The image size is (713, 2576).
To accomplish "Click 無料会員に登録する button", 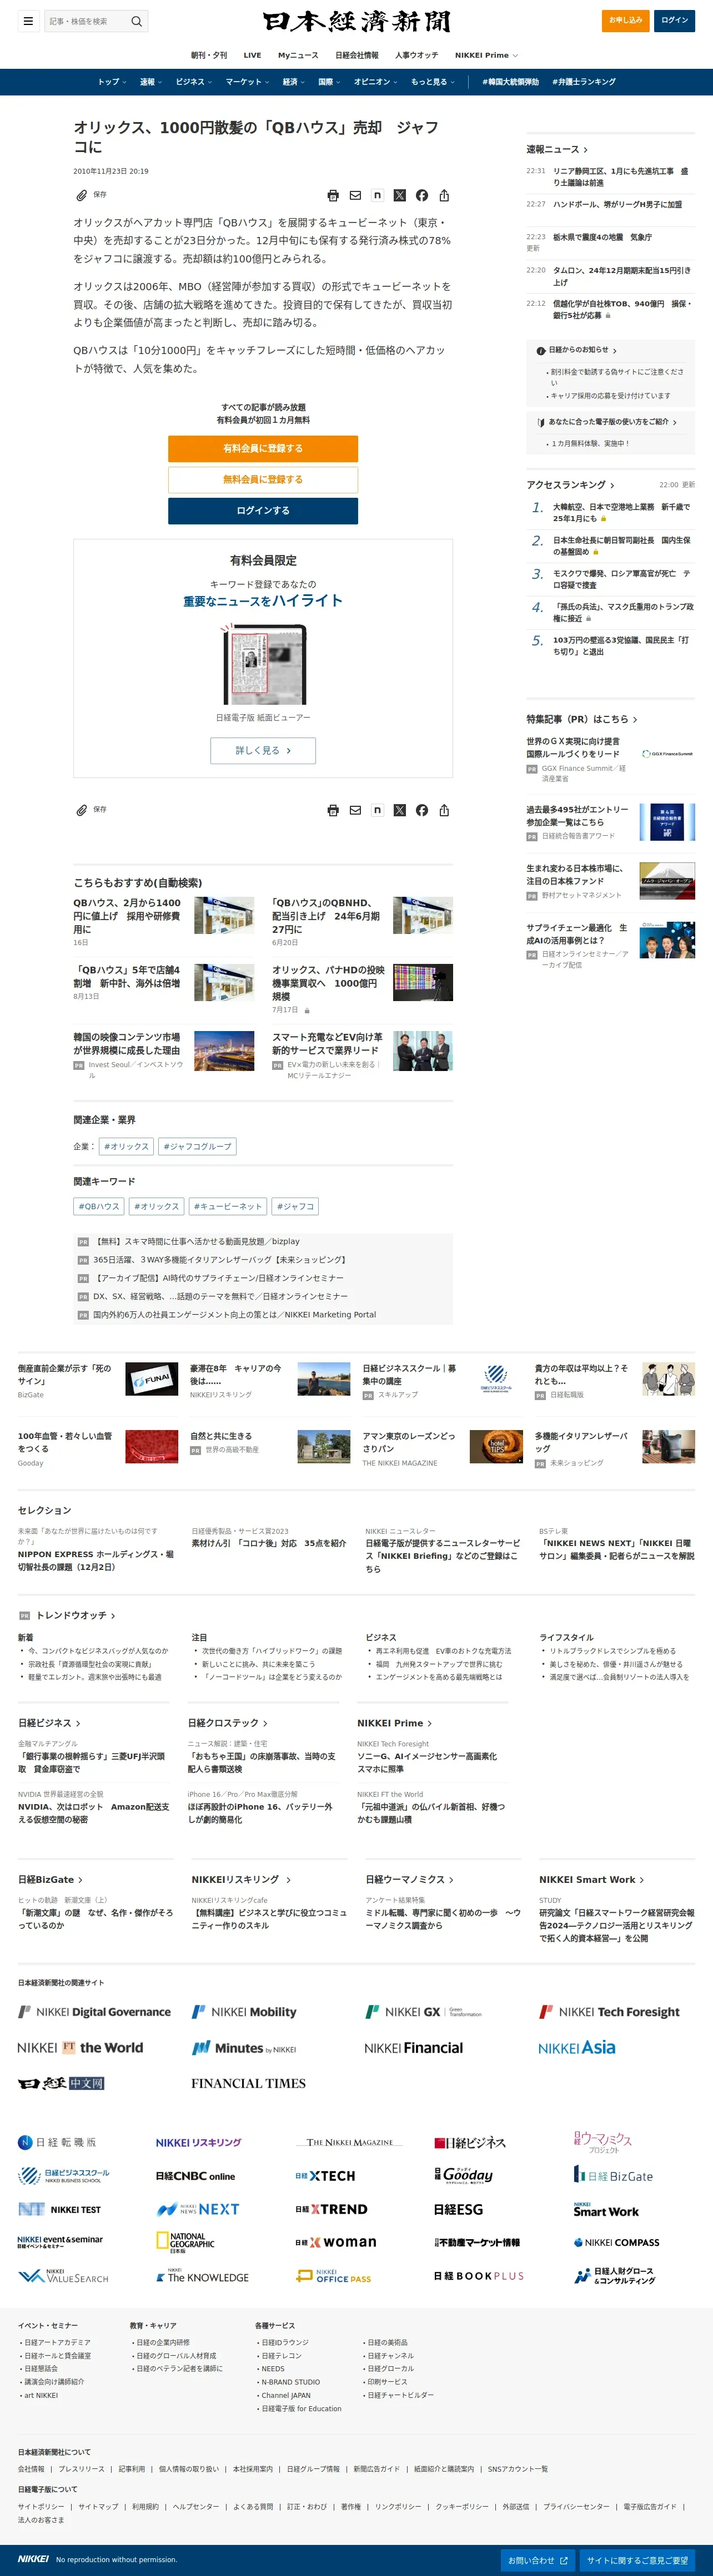I will (263, 479).
